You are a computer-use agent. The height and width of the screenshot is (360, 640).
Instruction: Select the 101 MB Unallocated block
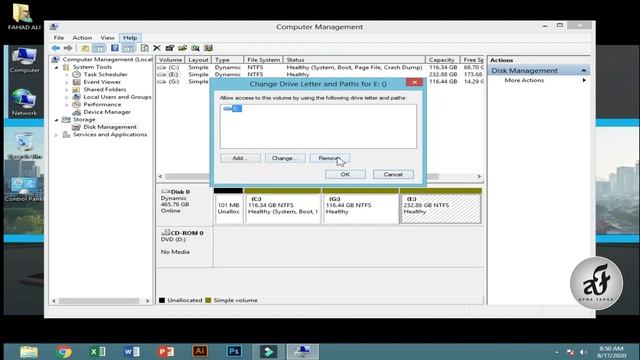(228, 209)
